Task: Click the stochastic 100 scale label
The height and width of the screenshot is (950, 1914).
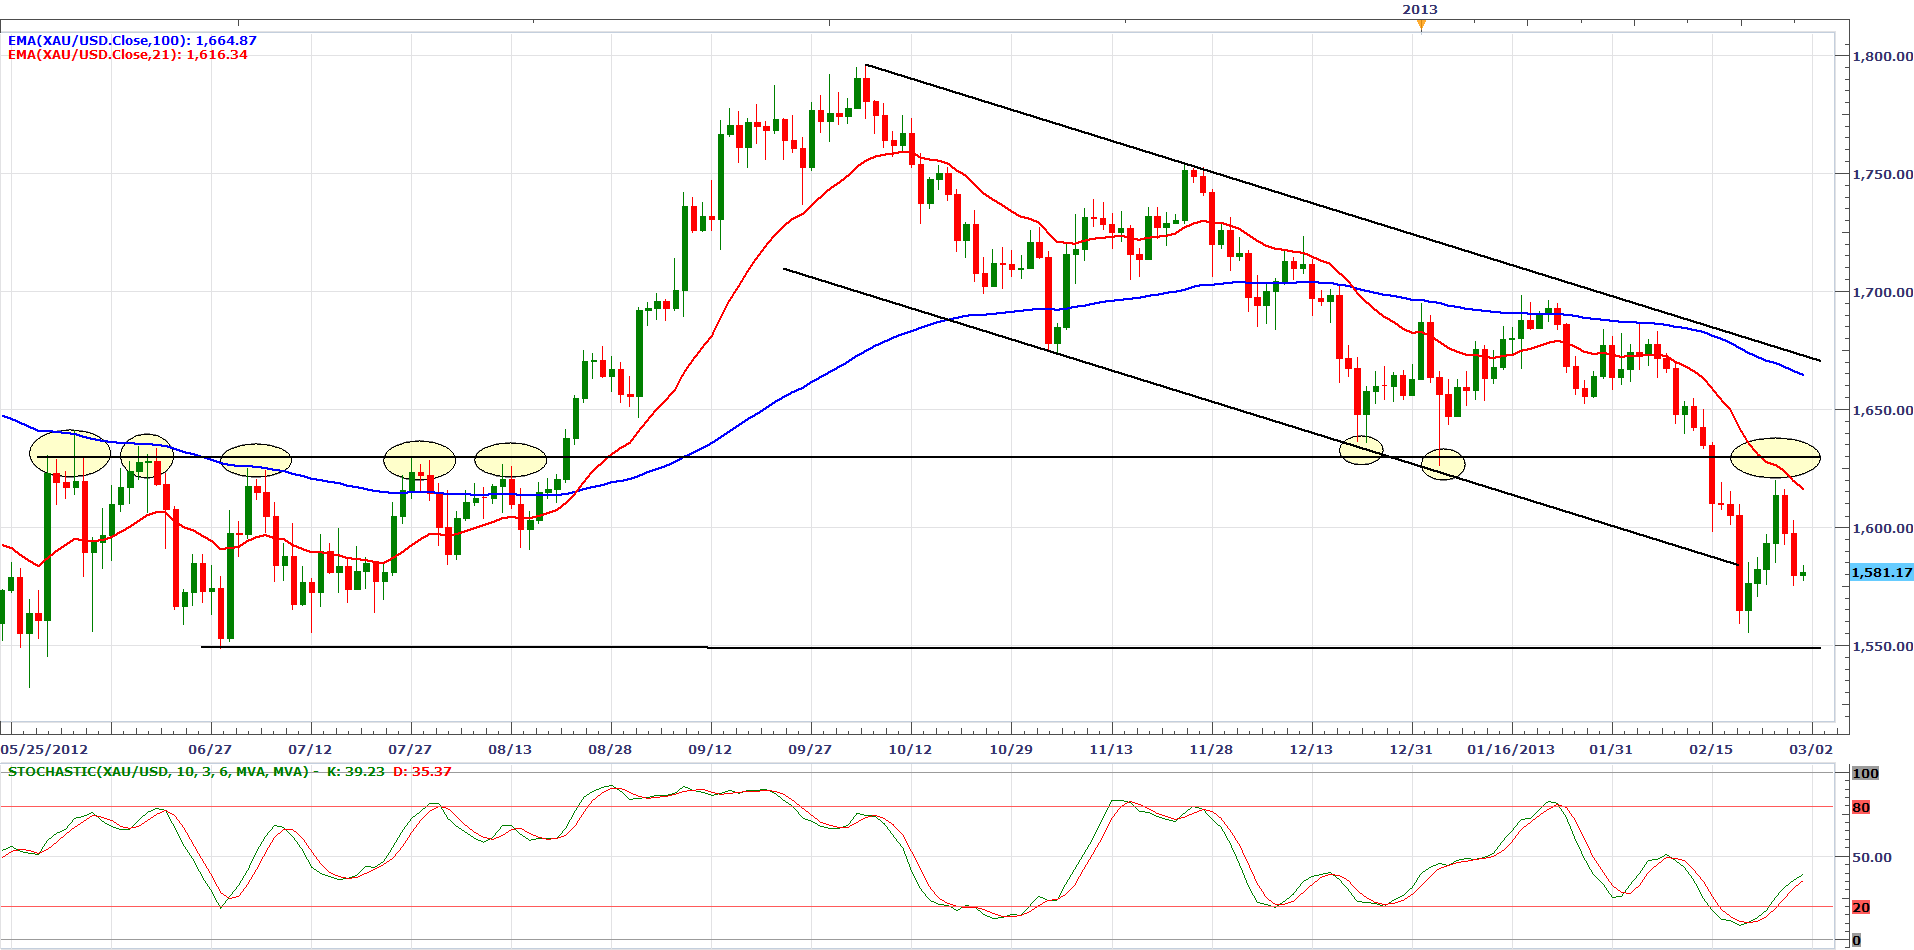Action: (x=1865, y=774)
